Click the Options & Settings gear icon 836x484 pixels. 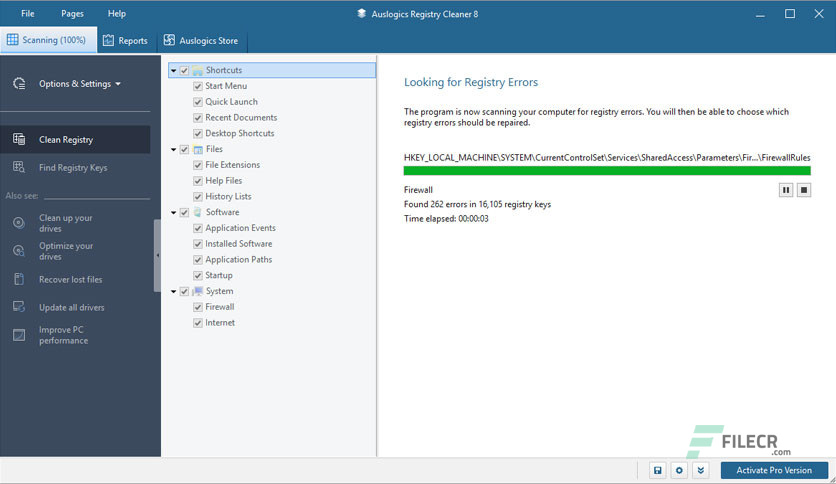click(x=19, y=84)
